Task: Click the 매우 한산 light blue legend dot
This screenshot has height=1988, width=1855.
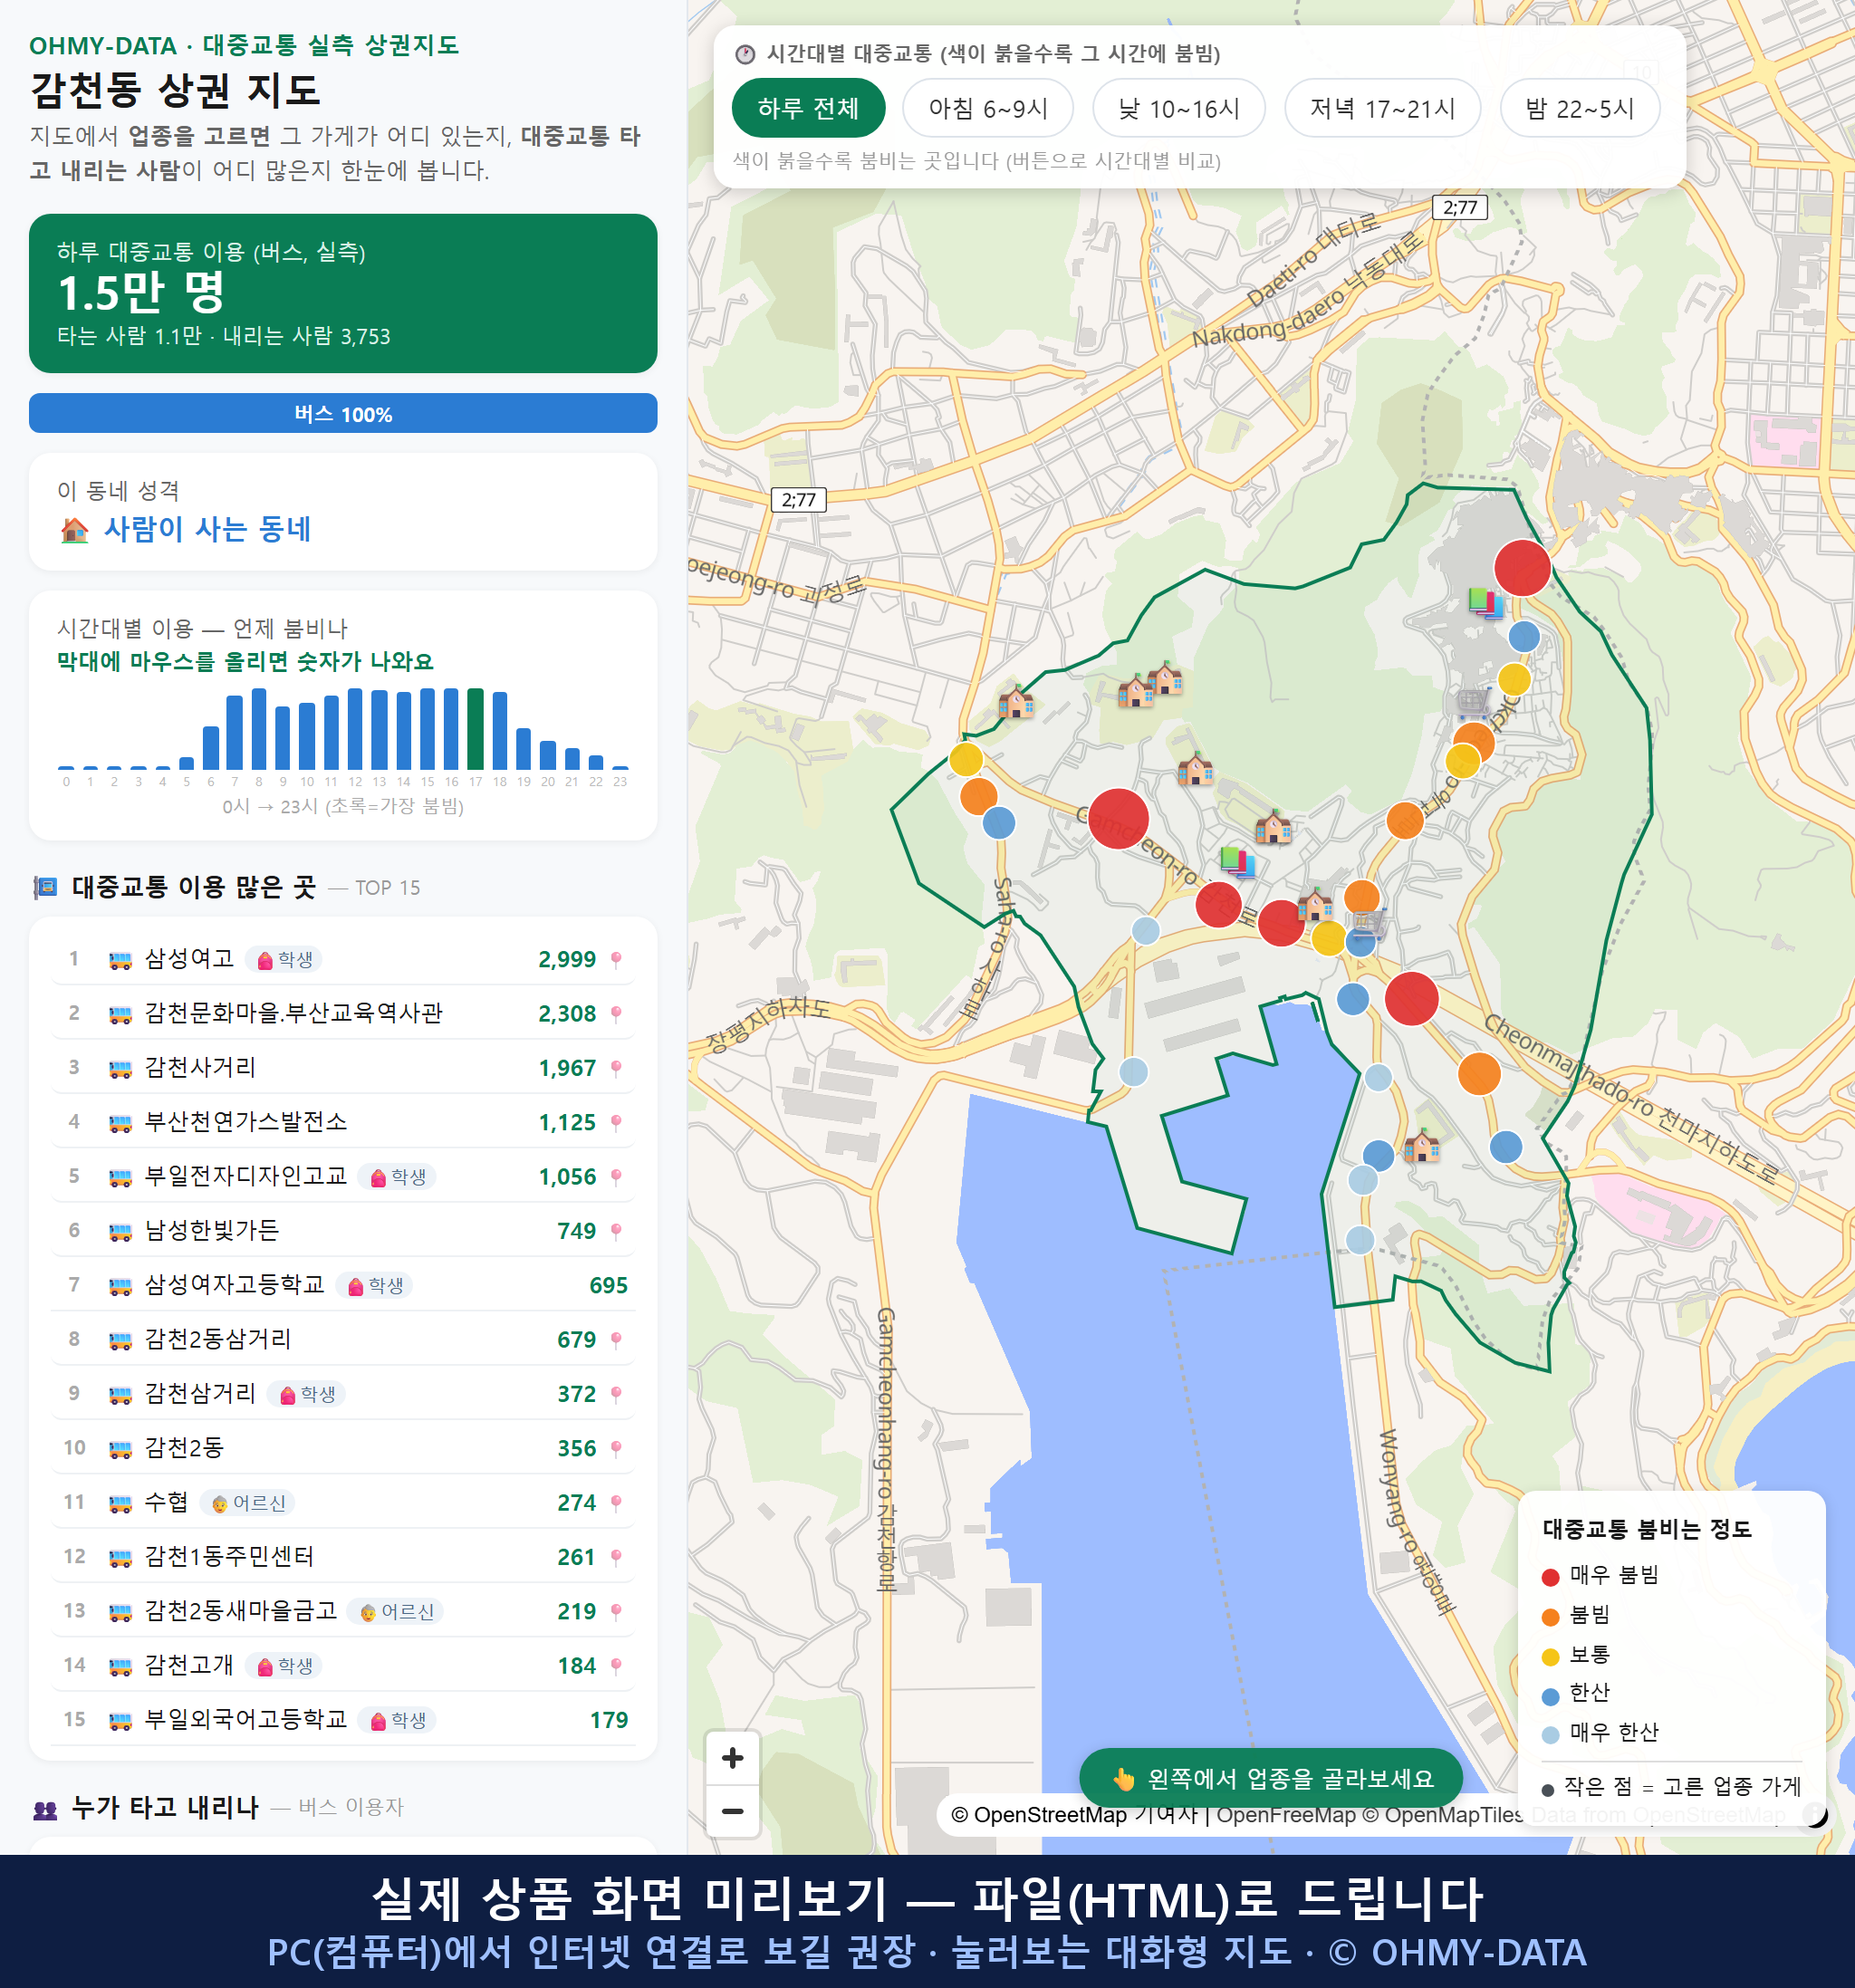Action: (x=1551, y=1735)
